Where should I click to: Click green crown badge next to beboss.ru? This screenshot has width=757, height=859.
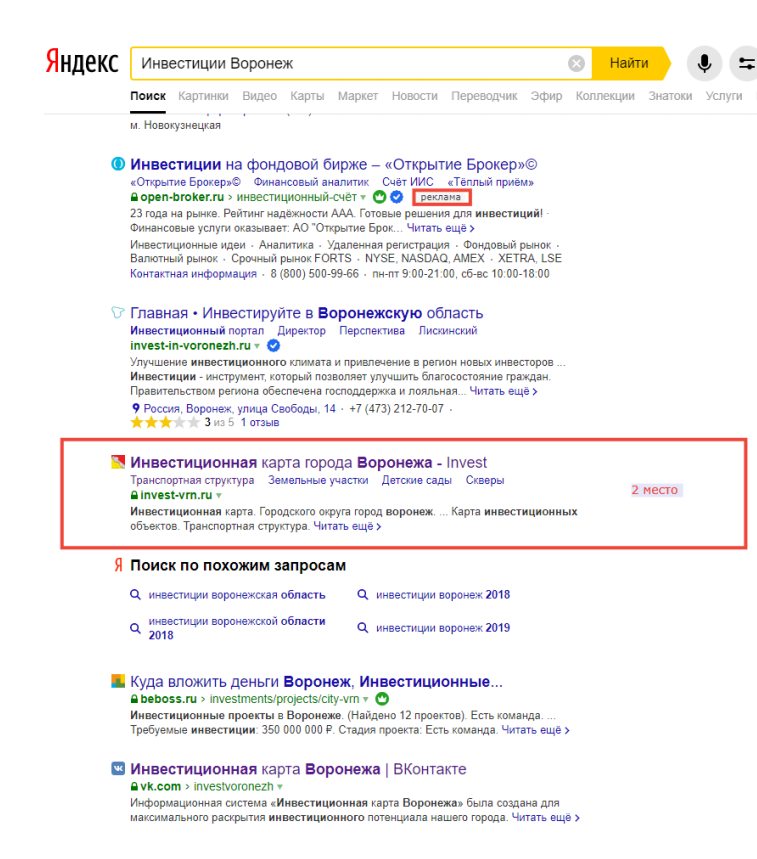coord(382,698)
